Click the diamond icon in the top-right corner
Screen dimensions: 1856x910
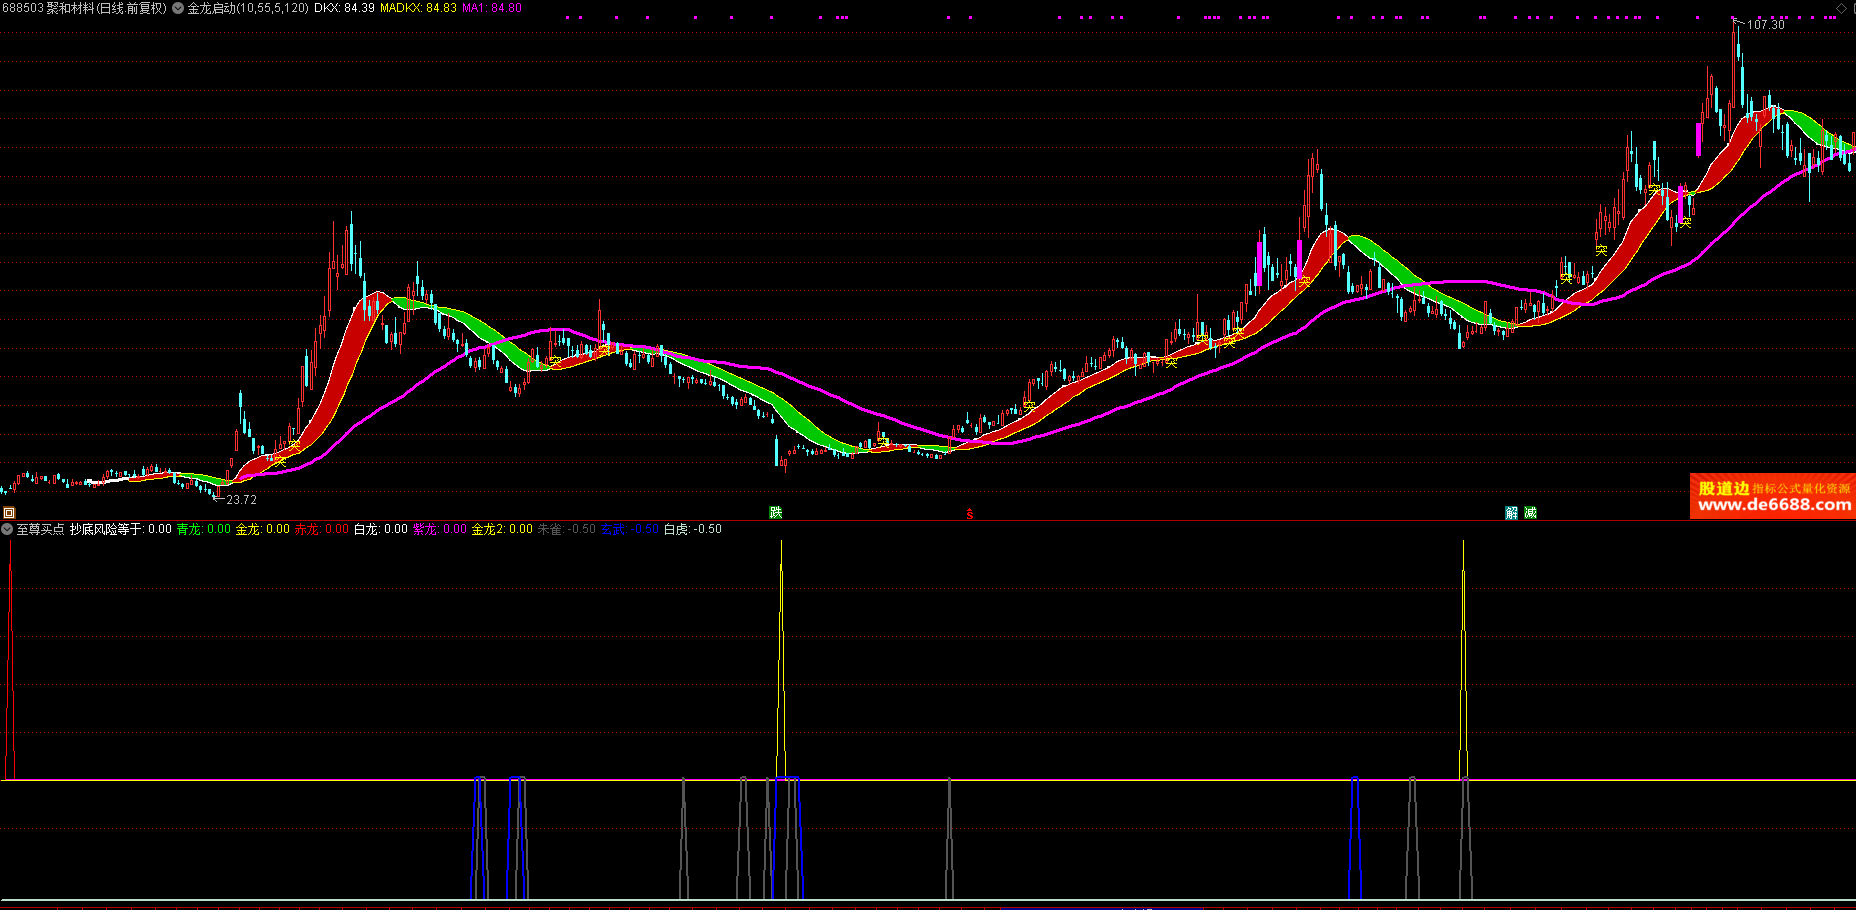click(x=1841, y=8)
